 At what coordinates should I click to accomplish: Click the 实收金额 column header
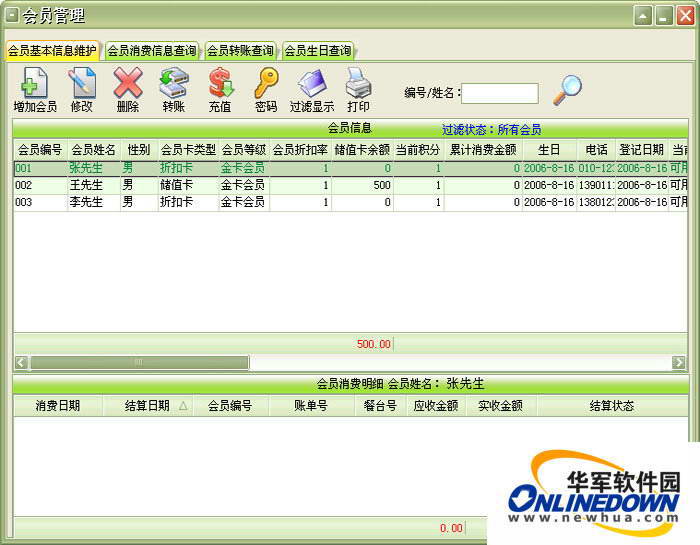(x=501, y=406)
